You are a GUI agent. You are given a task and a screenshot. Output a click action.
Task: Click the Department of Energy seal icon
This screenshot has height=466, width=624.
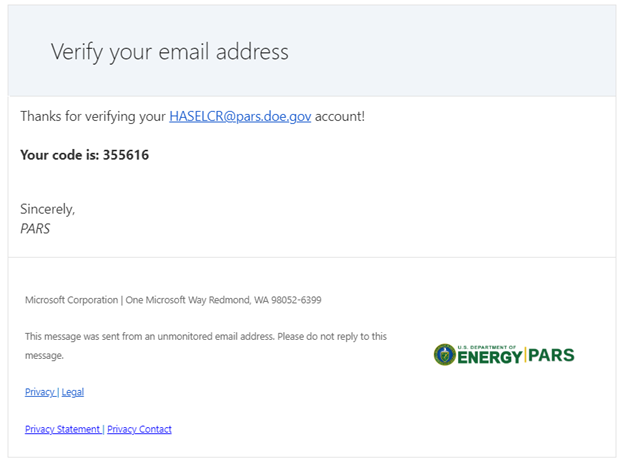tap(444, 355)
